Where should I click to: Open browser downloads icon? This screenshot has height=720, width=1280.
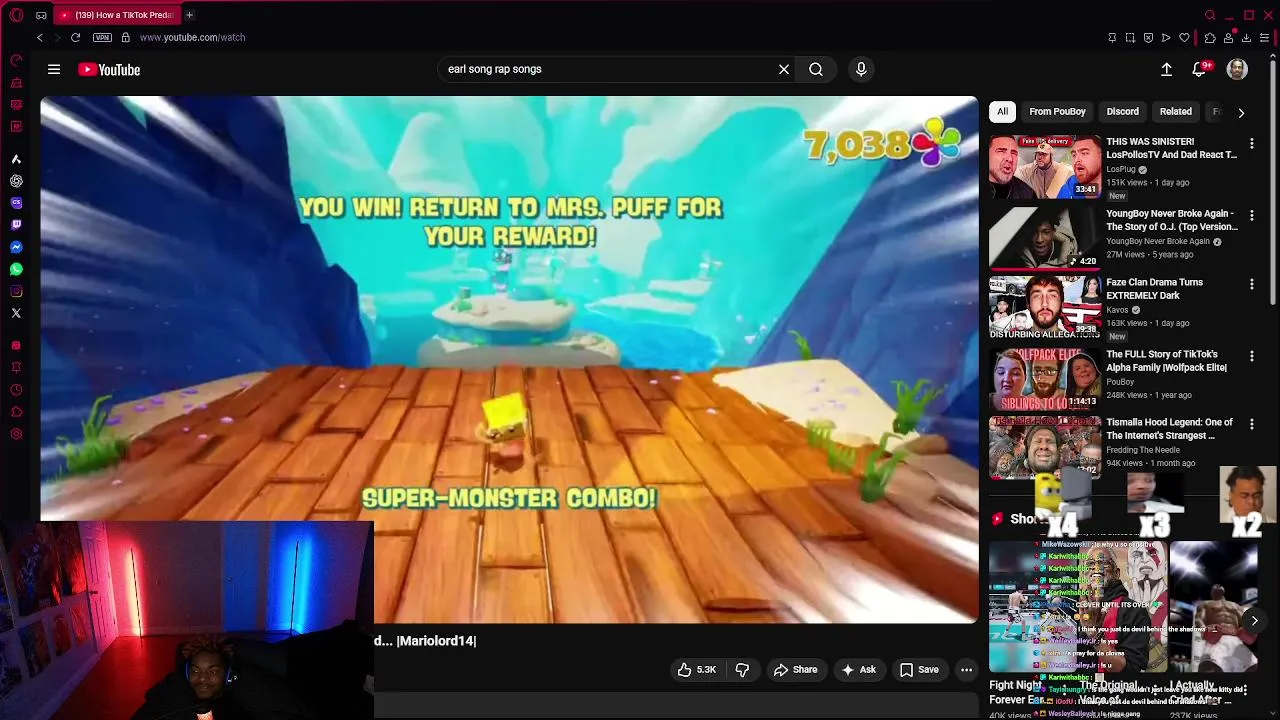[x=1246, y=38]
